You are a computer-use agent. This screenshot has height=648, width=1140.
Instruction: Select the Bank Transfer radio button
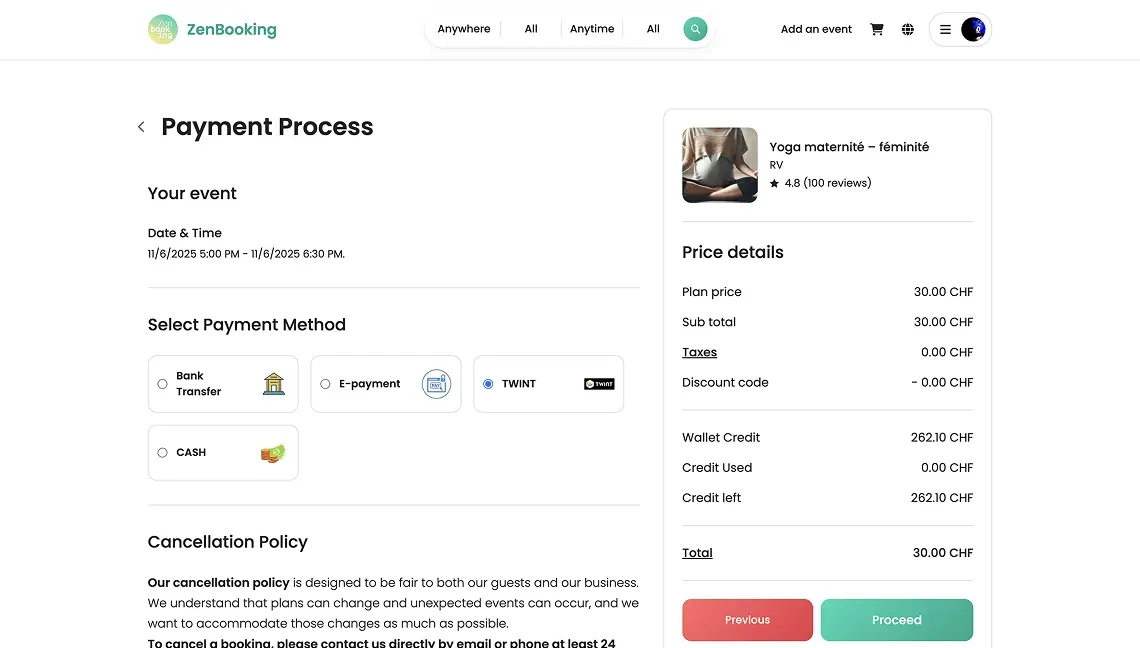coord(162,384)
